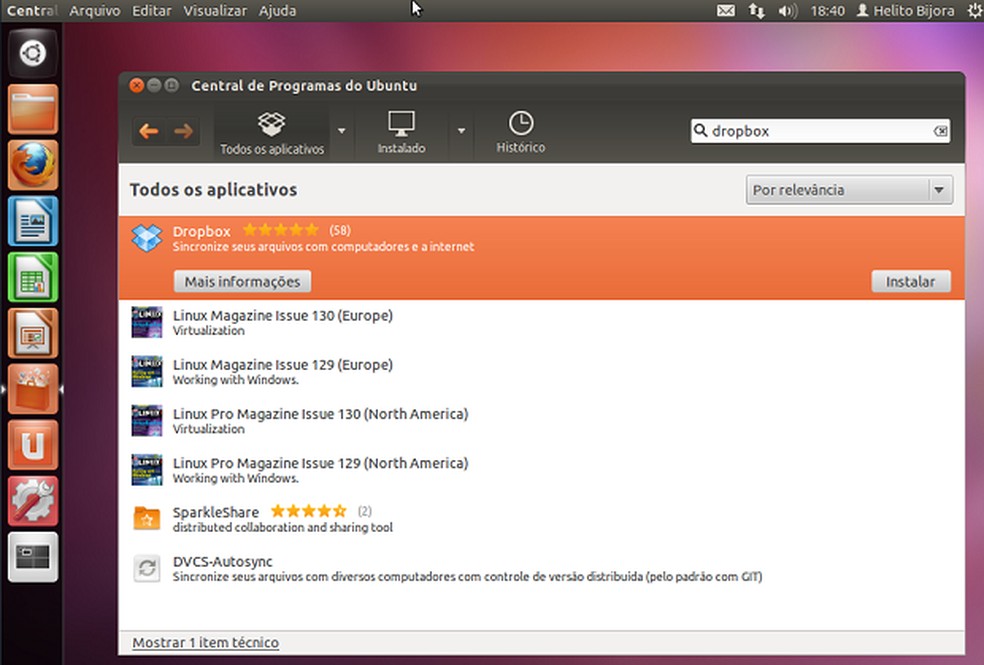Select the SparkleShare entry title
984x665 pixels.
(x=215, y=512)
